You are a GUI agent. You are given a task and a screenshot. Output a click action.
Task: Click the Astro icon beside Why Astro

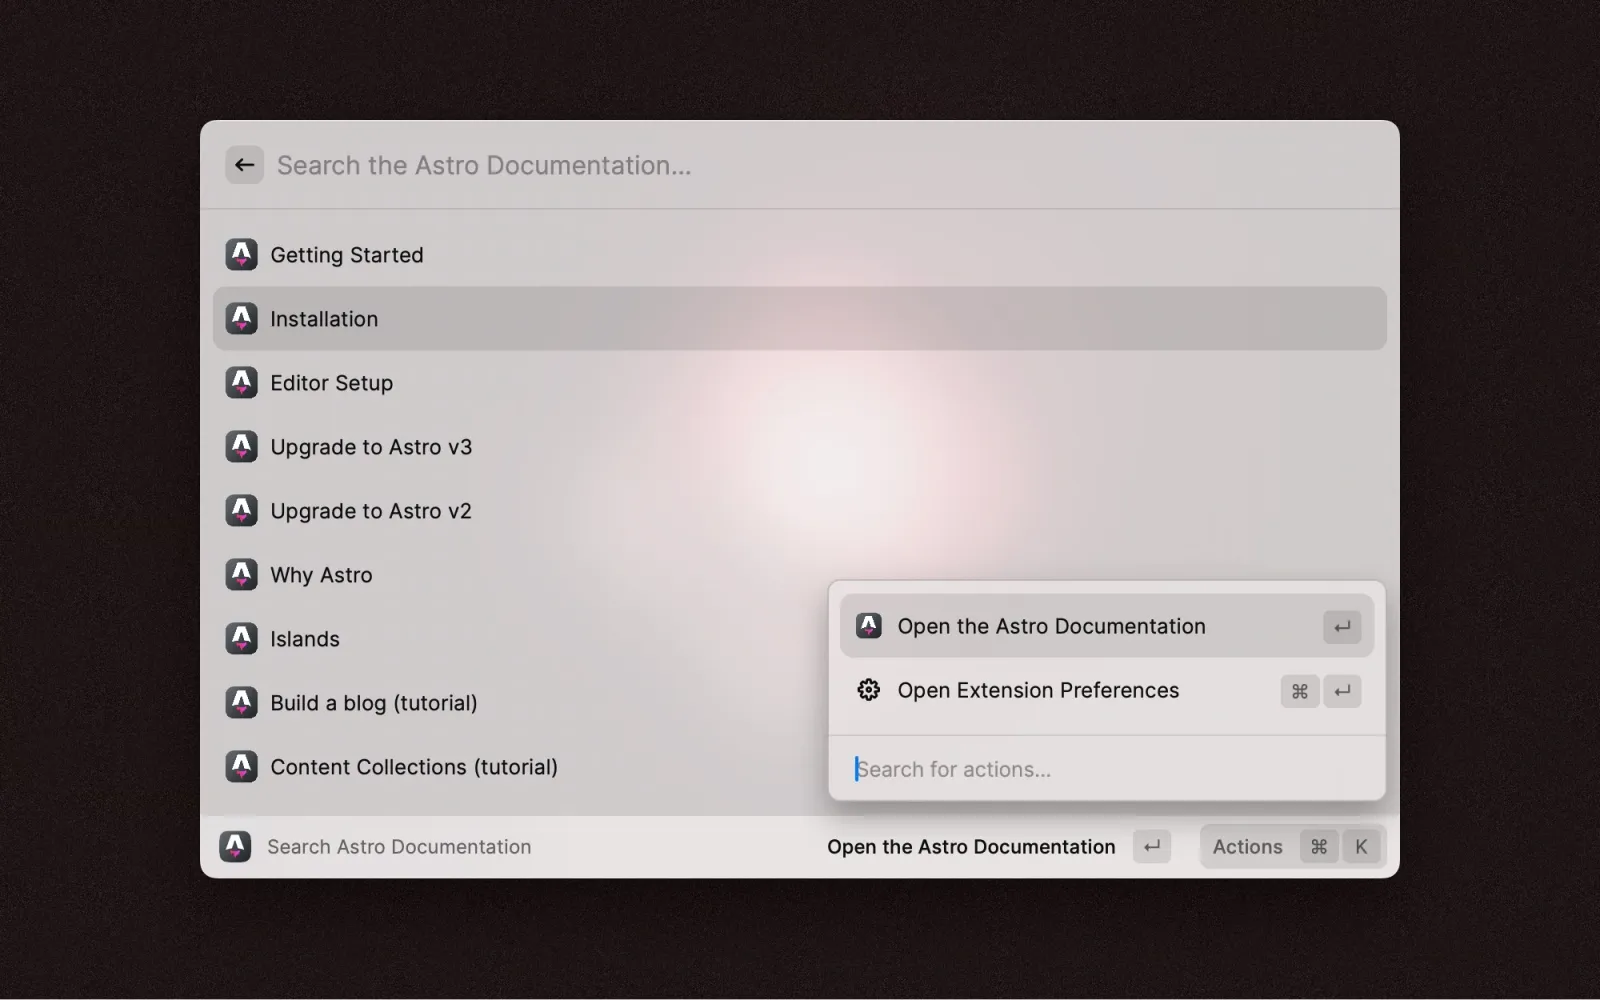click(x=241, y=575)
